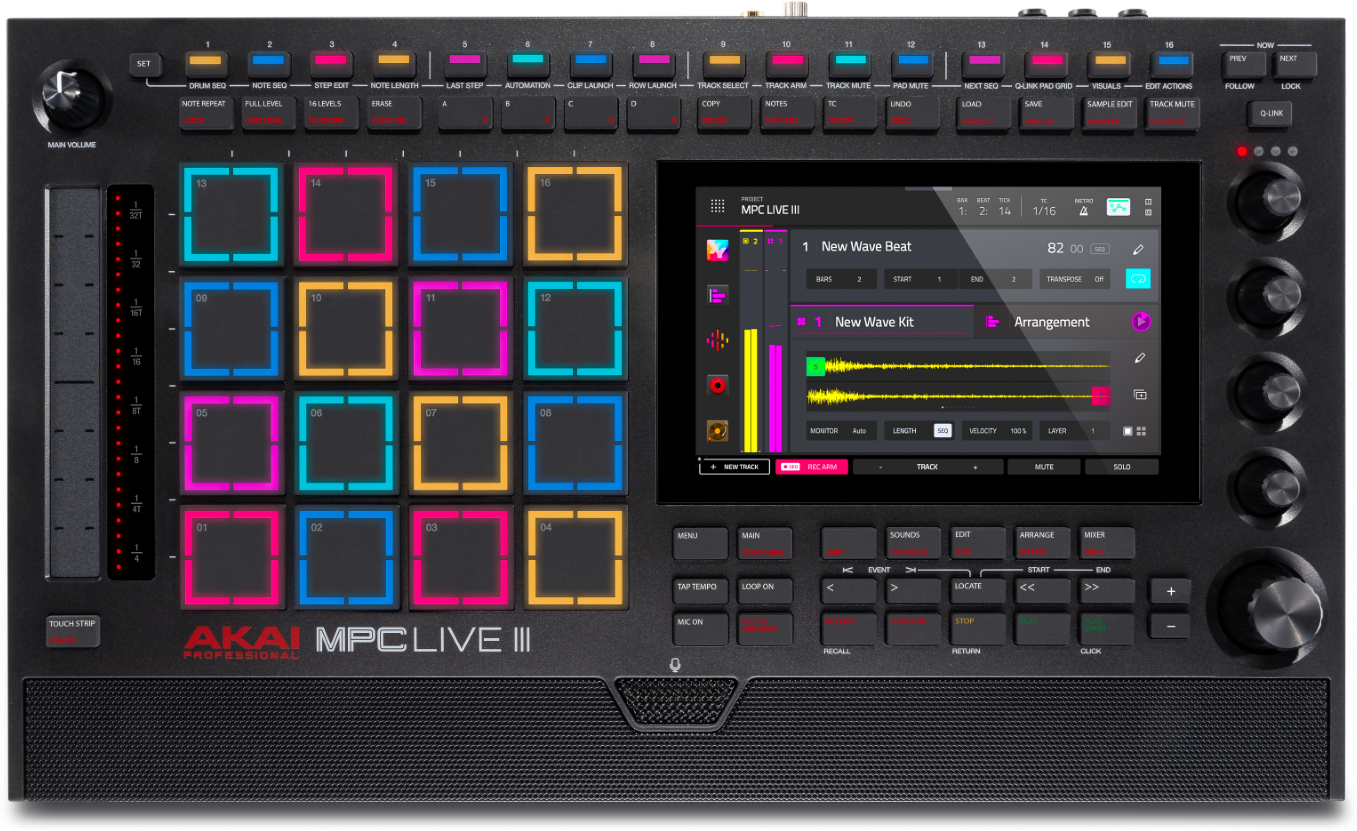This screenshot has height=831, width=1357.
Task: Click the pencil edit icon for New Wave Beat
Action: tap(1138, 249)
